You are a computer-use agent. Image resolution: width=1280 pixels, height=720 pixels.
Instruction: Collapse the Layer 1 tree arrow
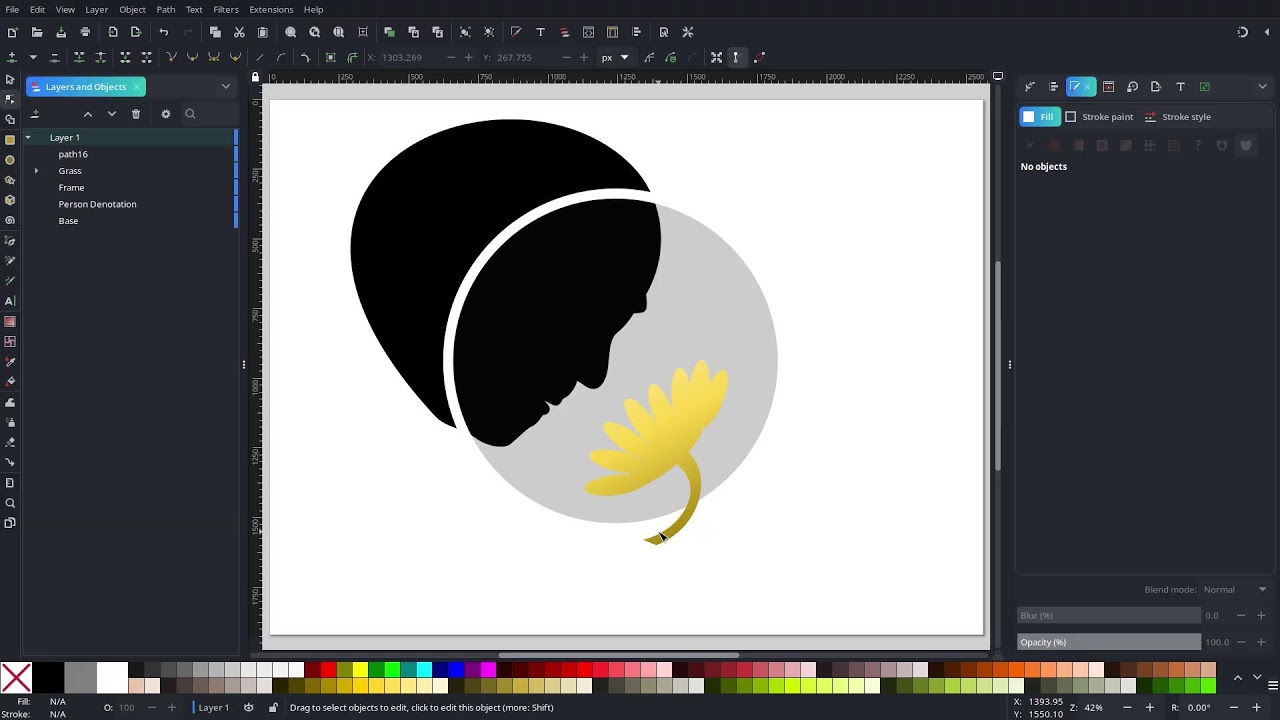click(28, 137)
